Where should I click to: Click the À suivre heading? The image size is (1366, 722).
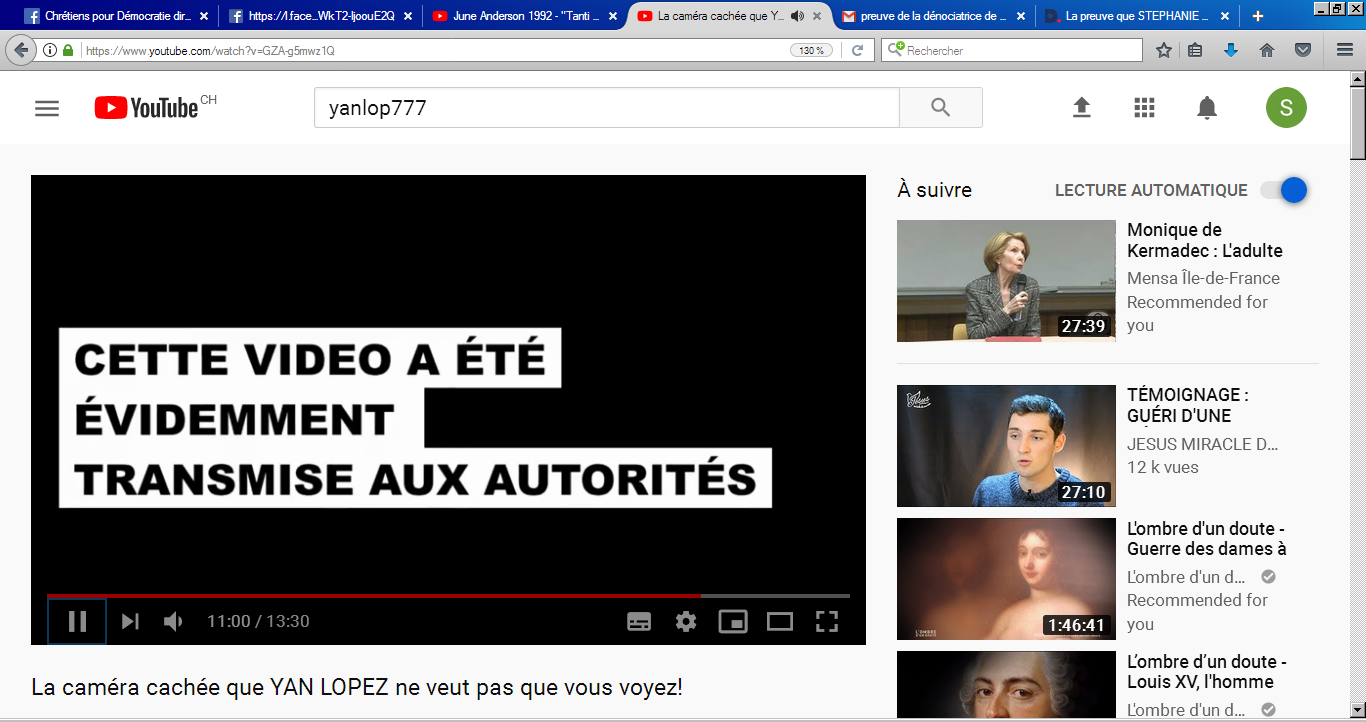[934, 190]
